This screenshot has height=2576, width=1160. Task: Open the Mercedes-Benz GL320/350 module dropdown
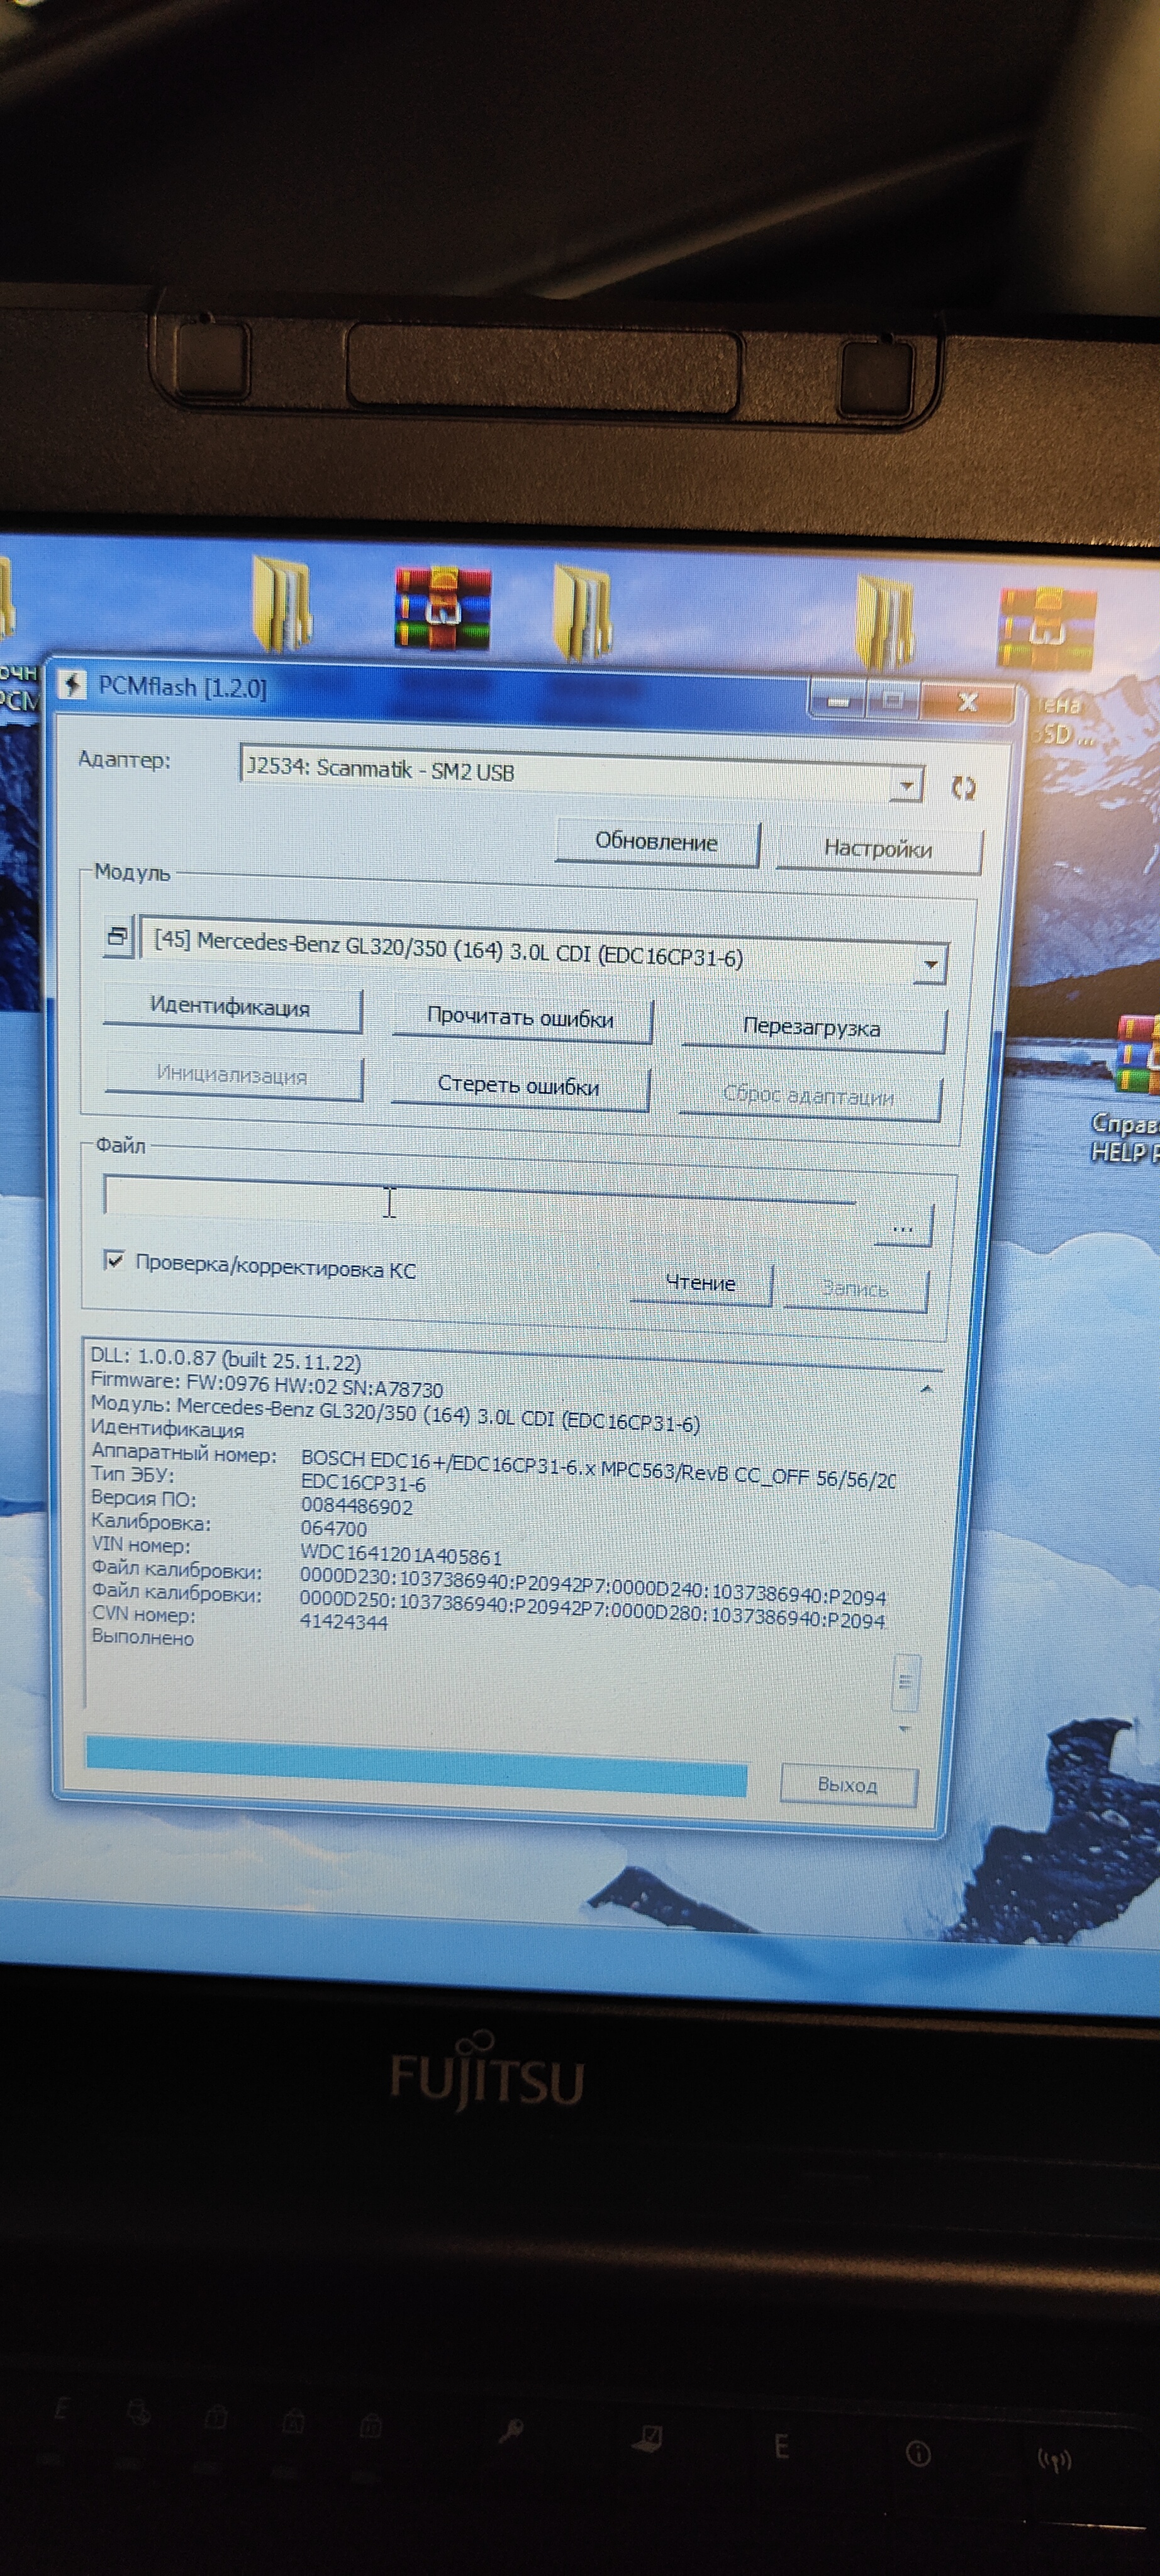929,964
